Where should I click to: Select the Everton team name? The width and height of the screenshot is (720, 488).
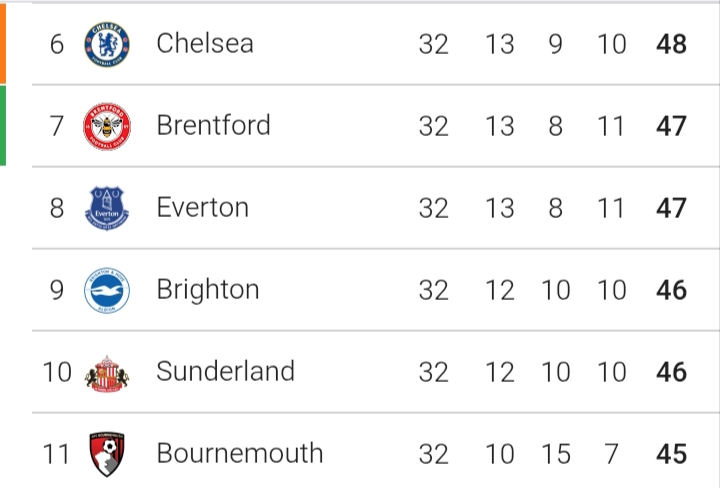click(x=203, y=207)
